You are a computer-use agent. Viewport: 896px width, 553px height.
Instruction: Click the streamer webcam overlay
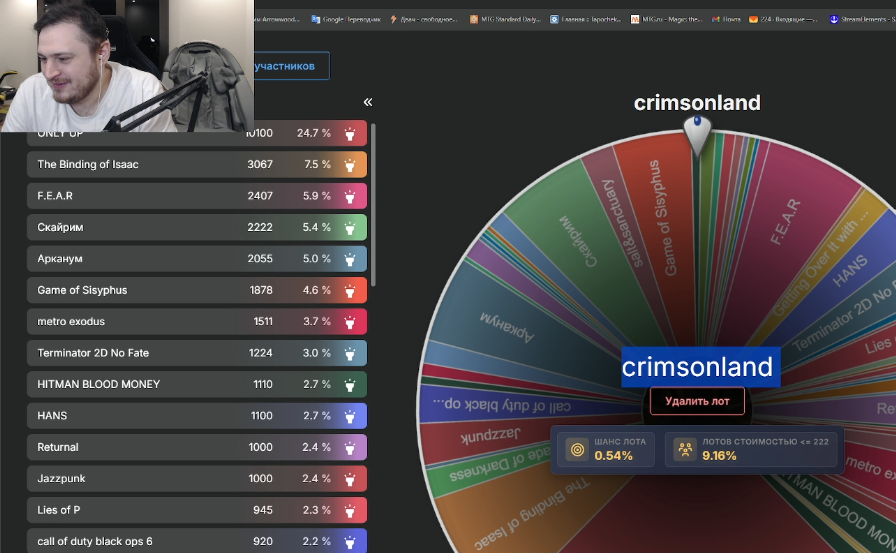coord(127,66)
